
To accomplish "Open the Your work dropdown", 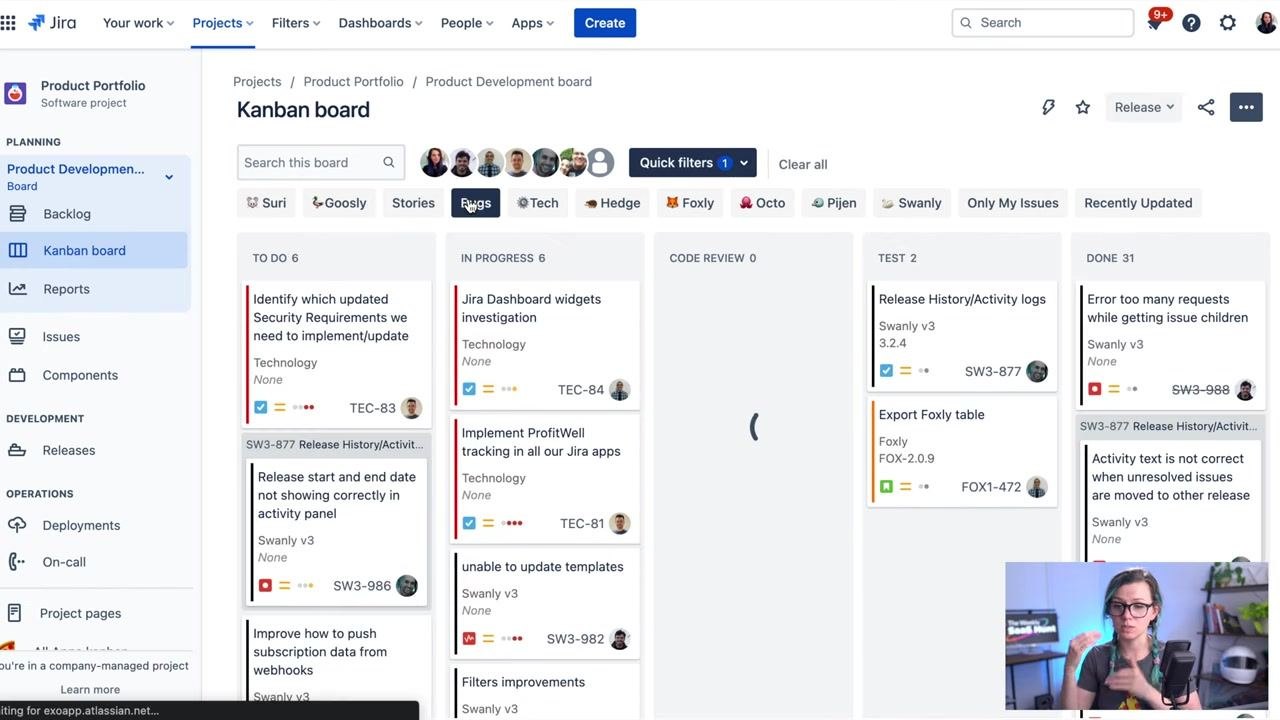I will (138, 23).
